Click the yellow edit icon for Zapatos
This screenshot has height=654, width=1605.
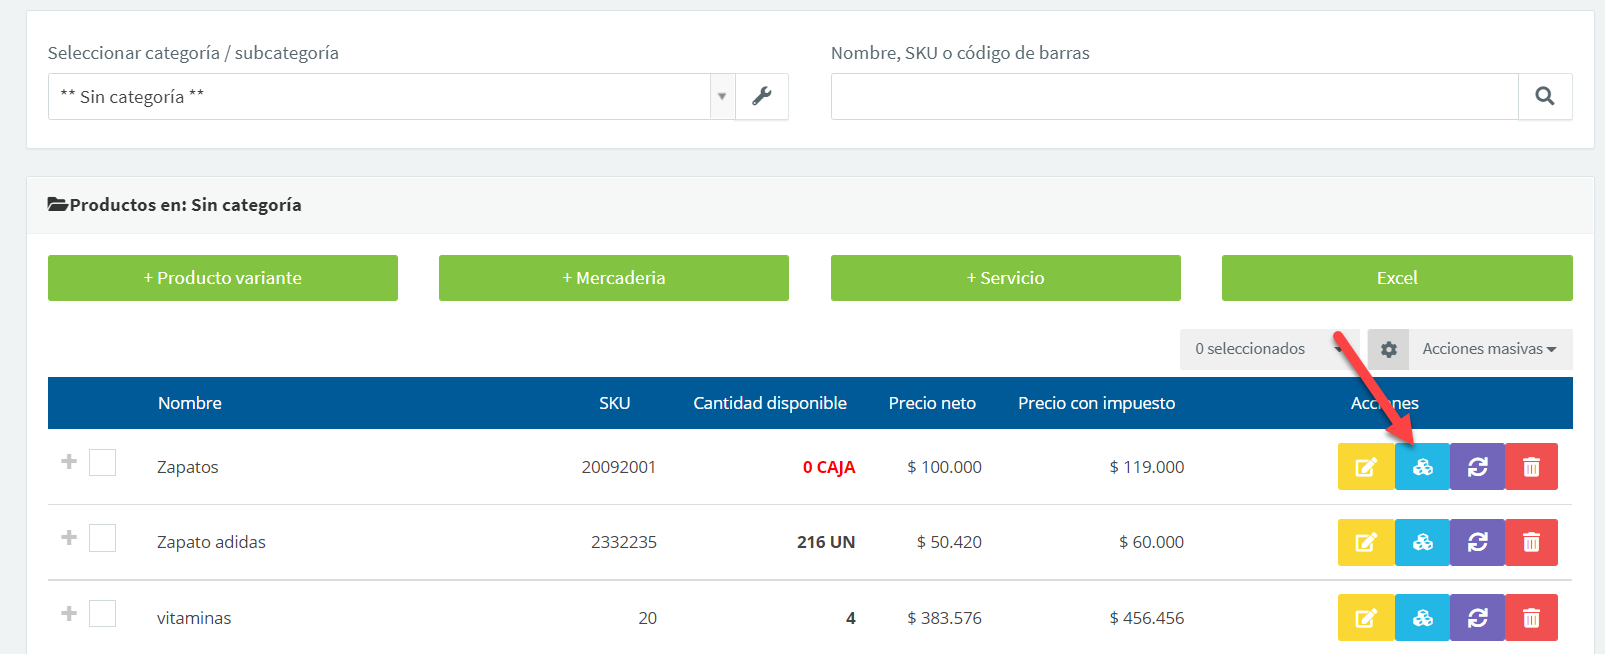pos(1365,467)
